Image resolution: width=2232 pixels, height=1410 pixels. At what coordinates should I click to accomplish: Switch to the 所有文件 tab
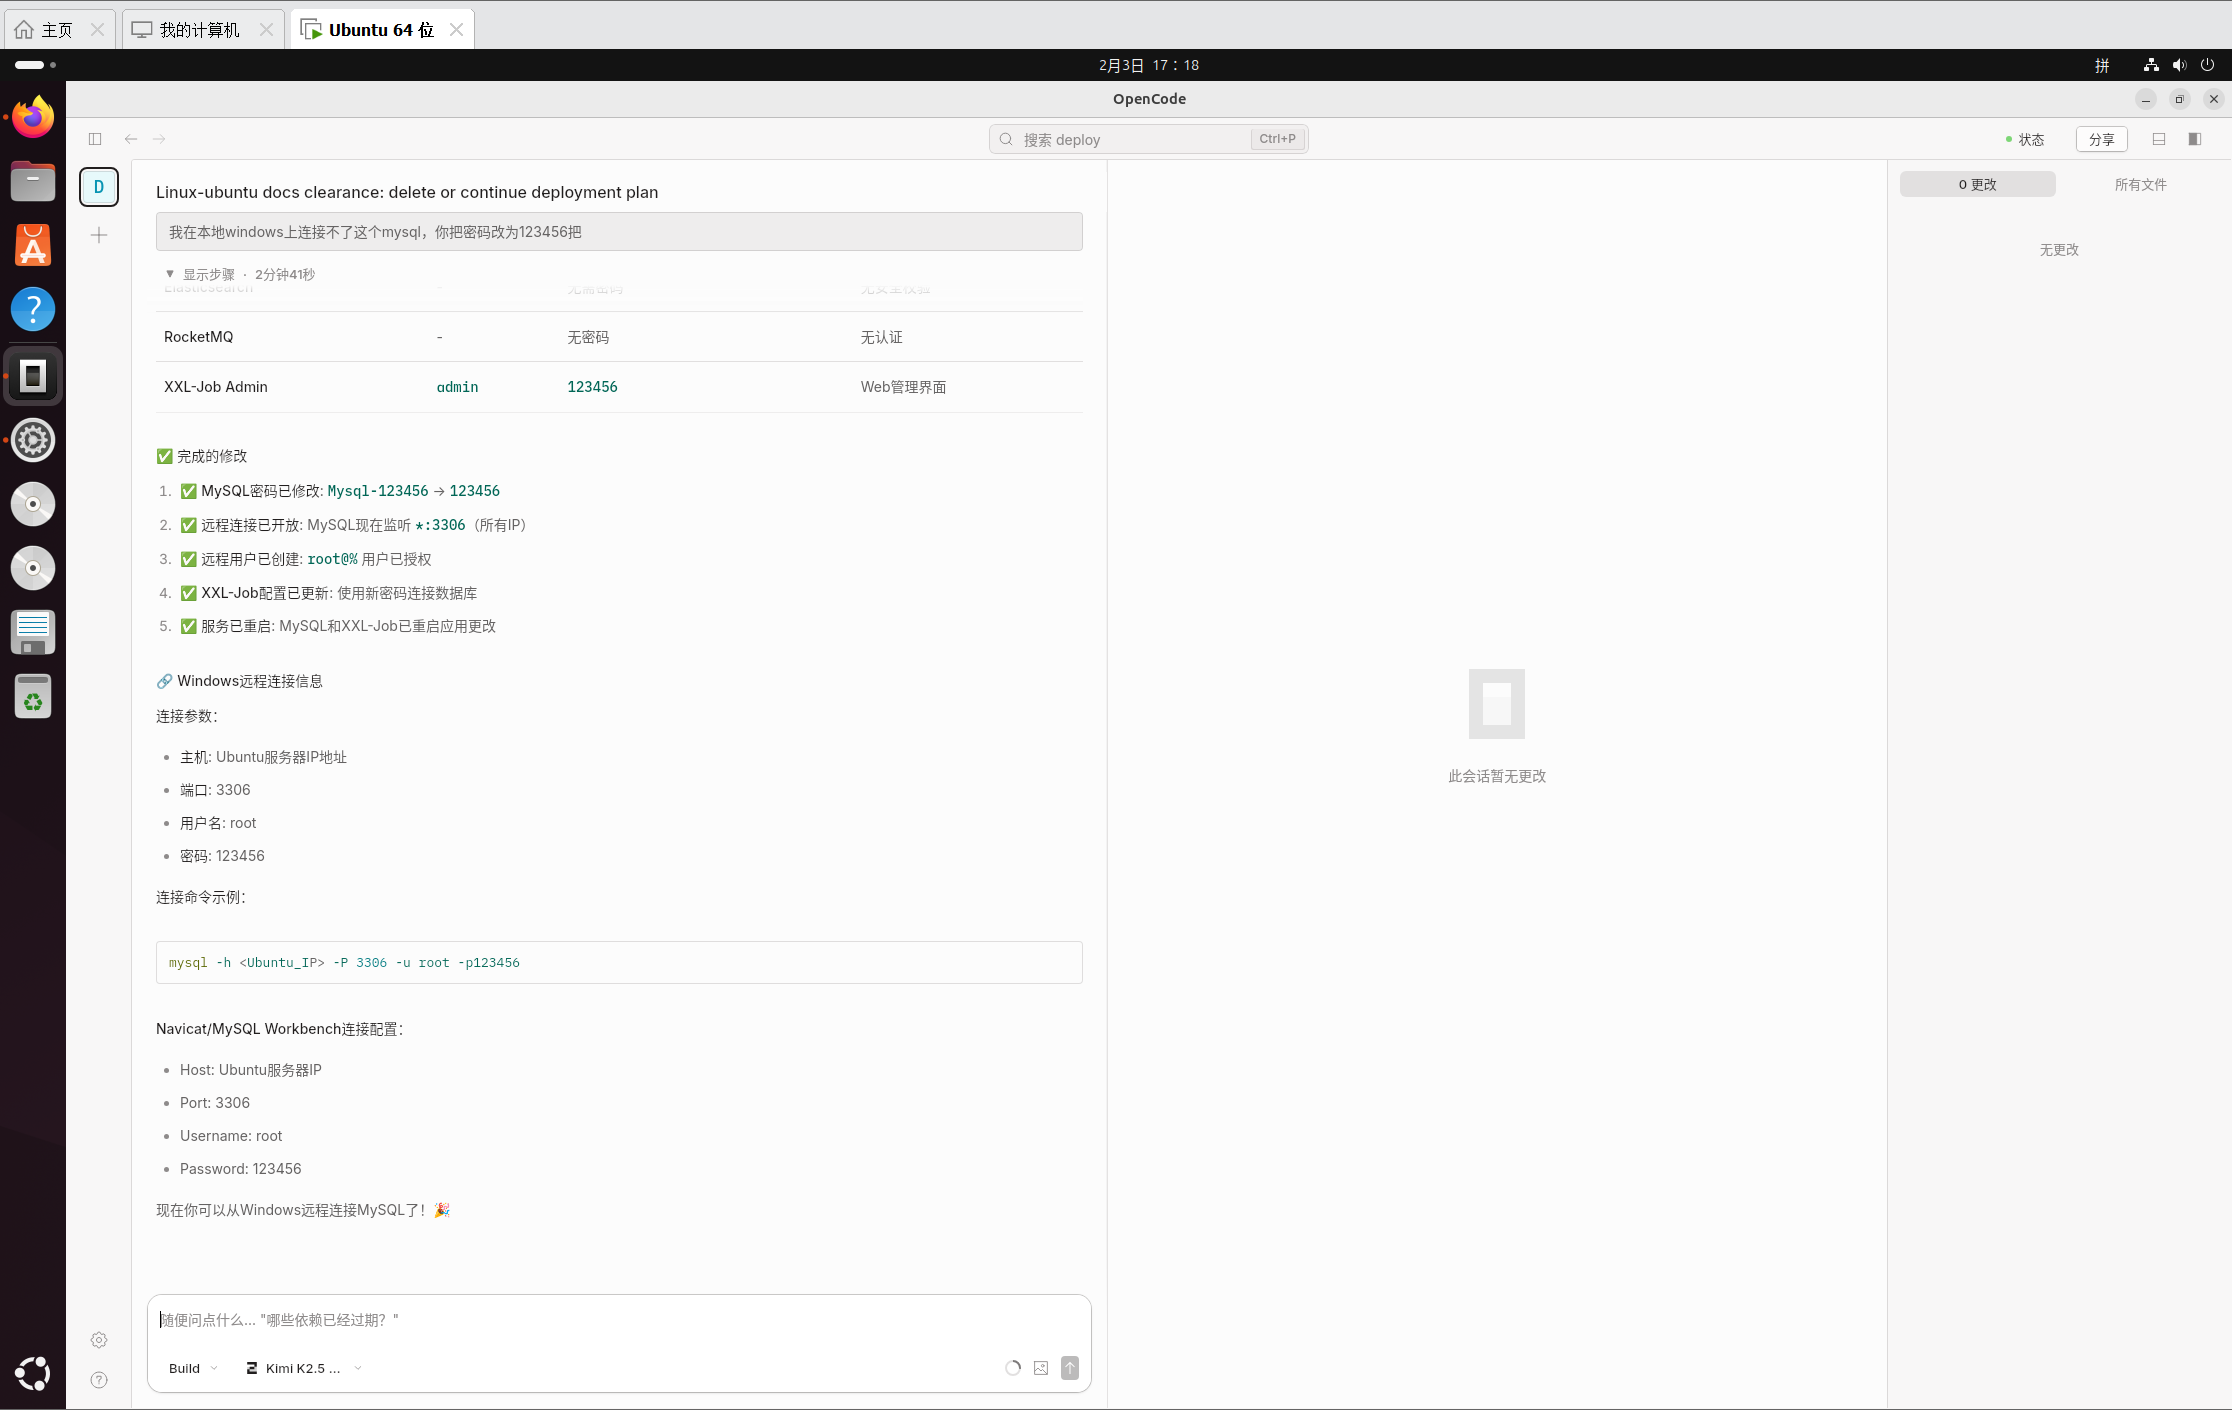(2140, 184)
